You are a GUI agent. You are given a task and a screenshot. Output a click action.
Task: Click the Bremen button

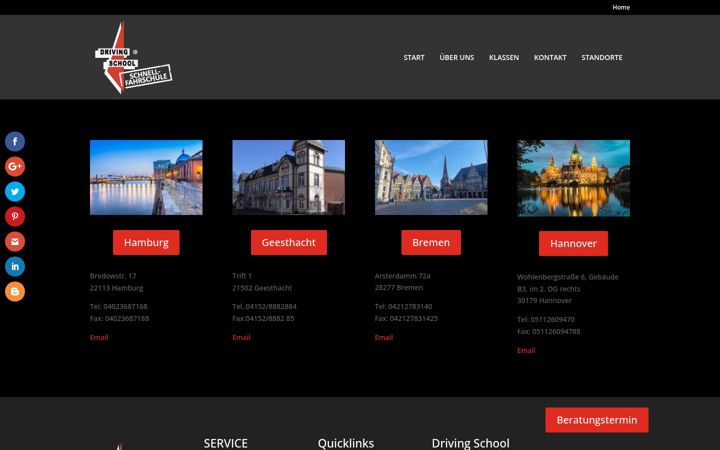[x=431, y=242]
